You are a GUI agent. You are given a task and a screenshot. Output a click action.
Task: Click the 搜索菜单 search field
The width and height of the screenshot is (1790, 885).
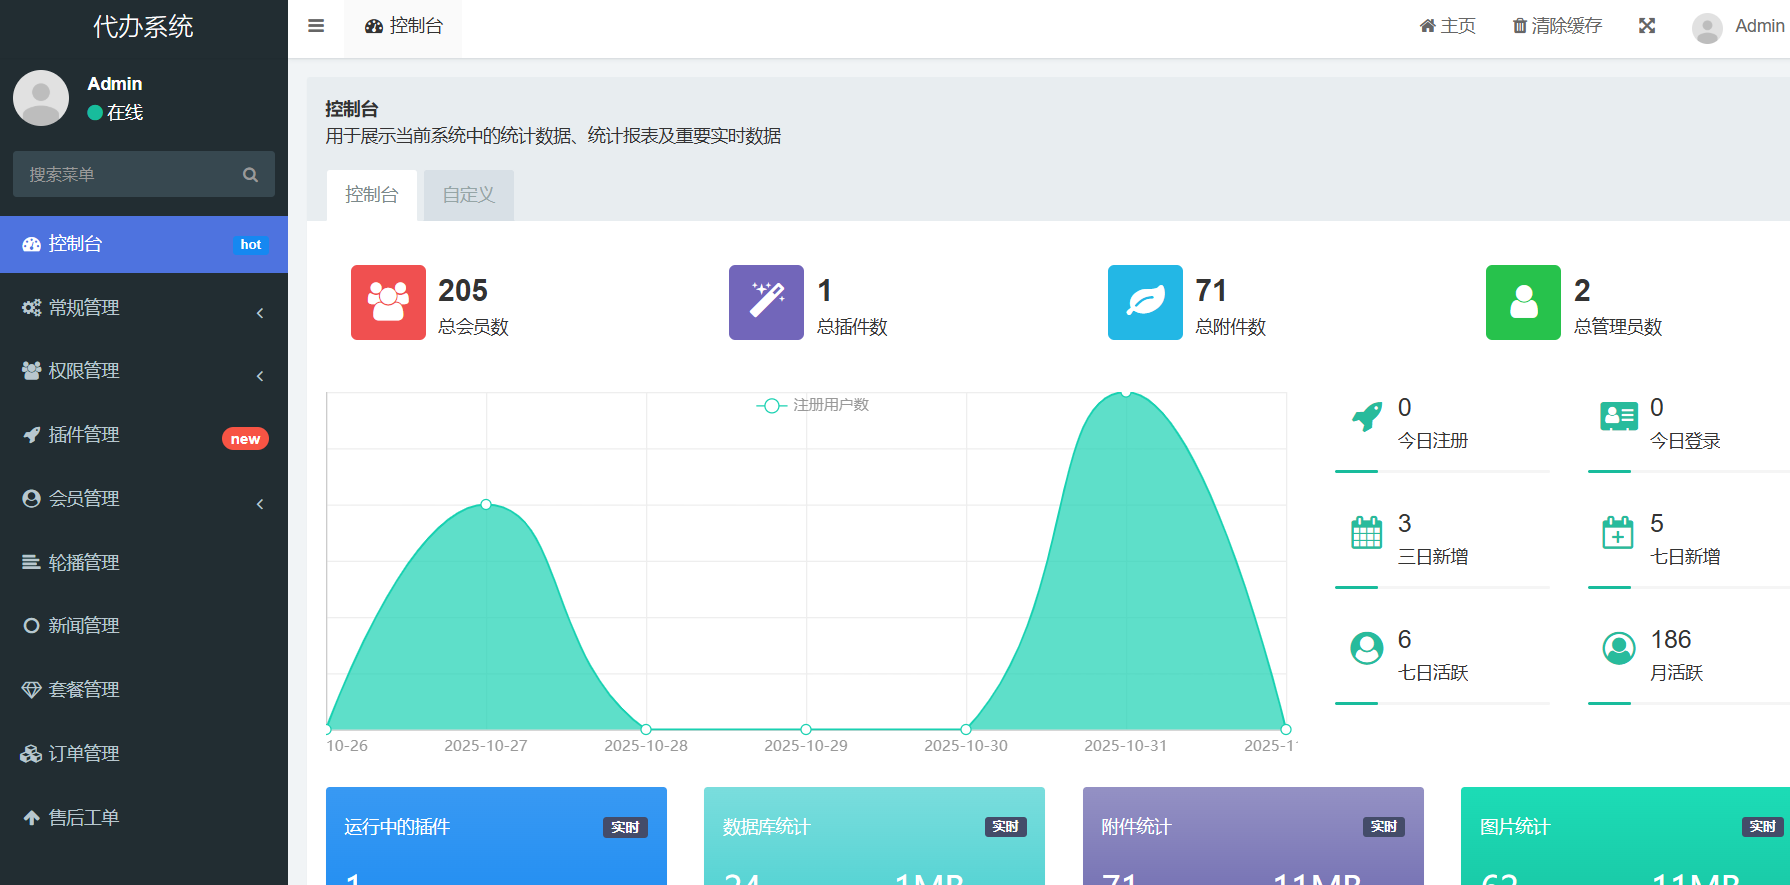tap(130, 175)
